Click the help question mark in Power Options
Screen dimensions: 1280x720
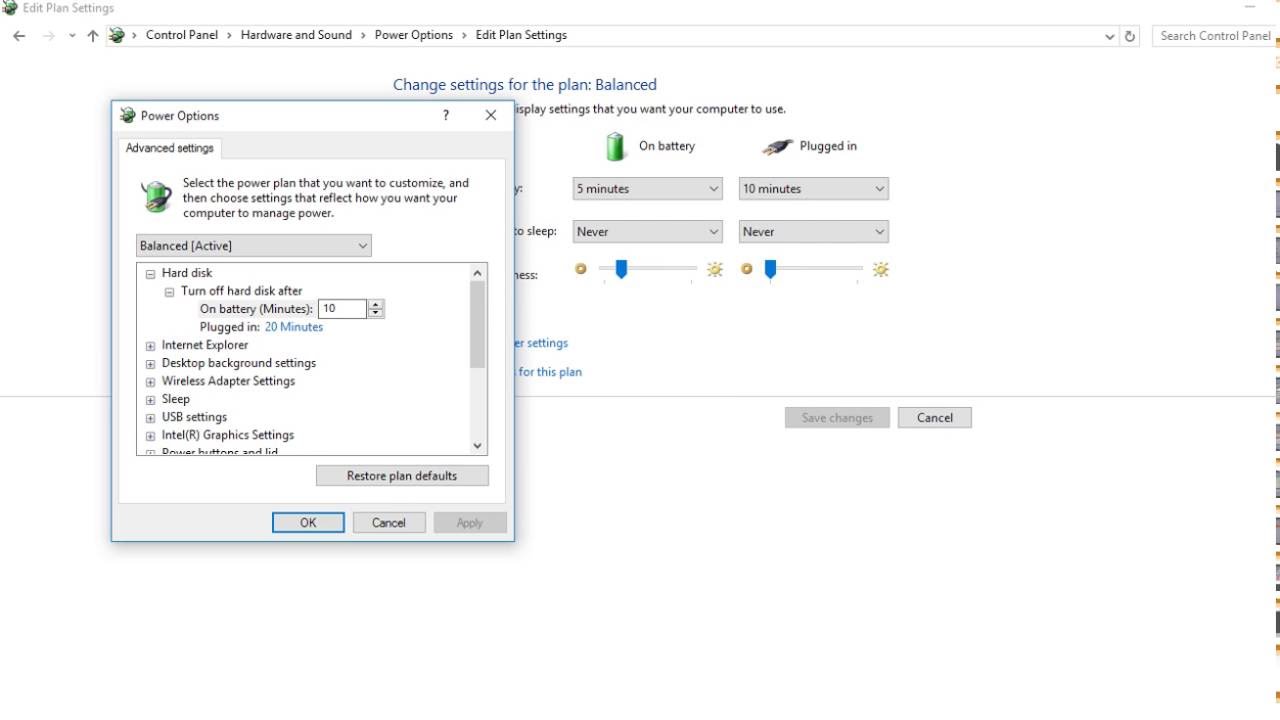point(446,115)
